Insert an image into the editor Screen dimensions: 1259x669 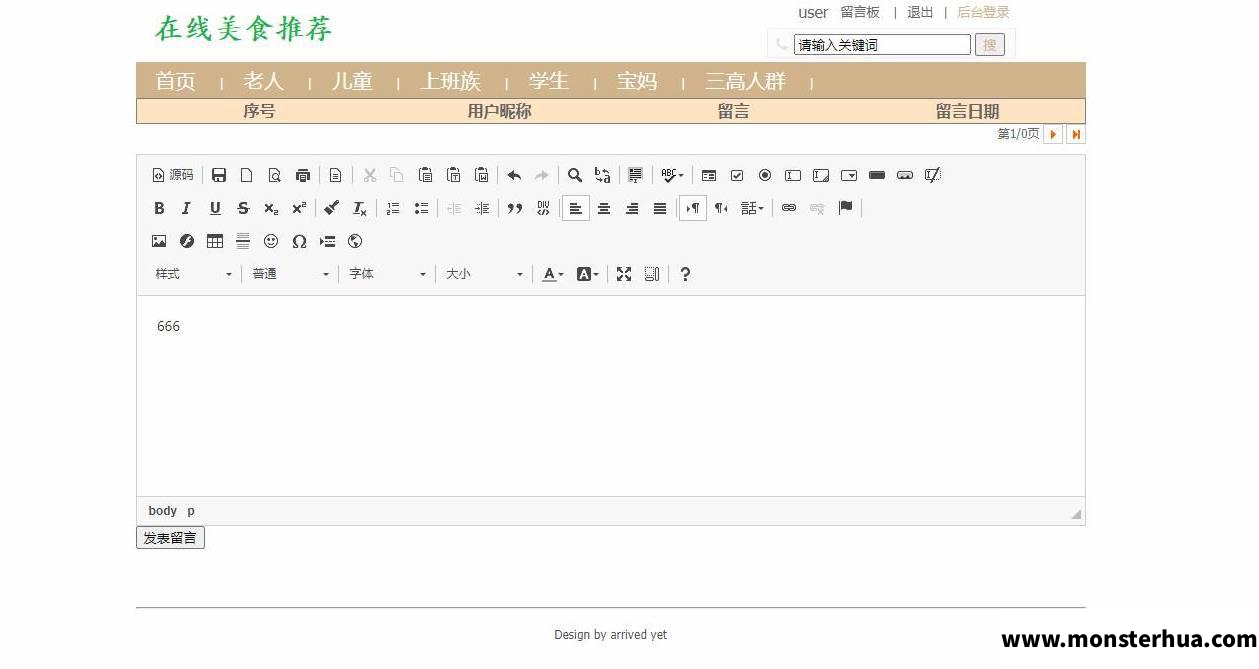(159, 241)
